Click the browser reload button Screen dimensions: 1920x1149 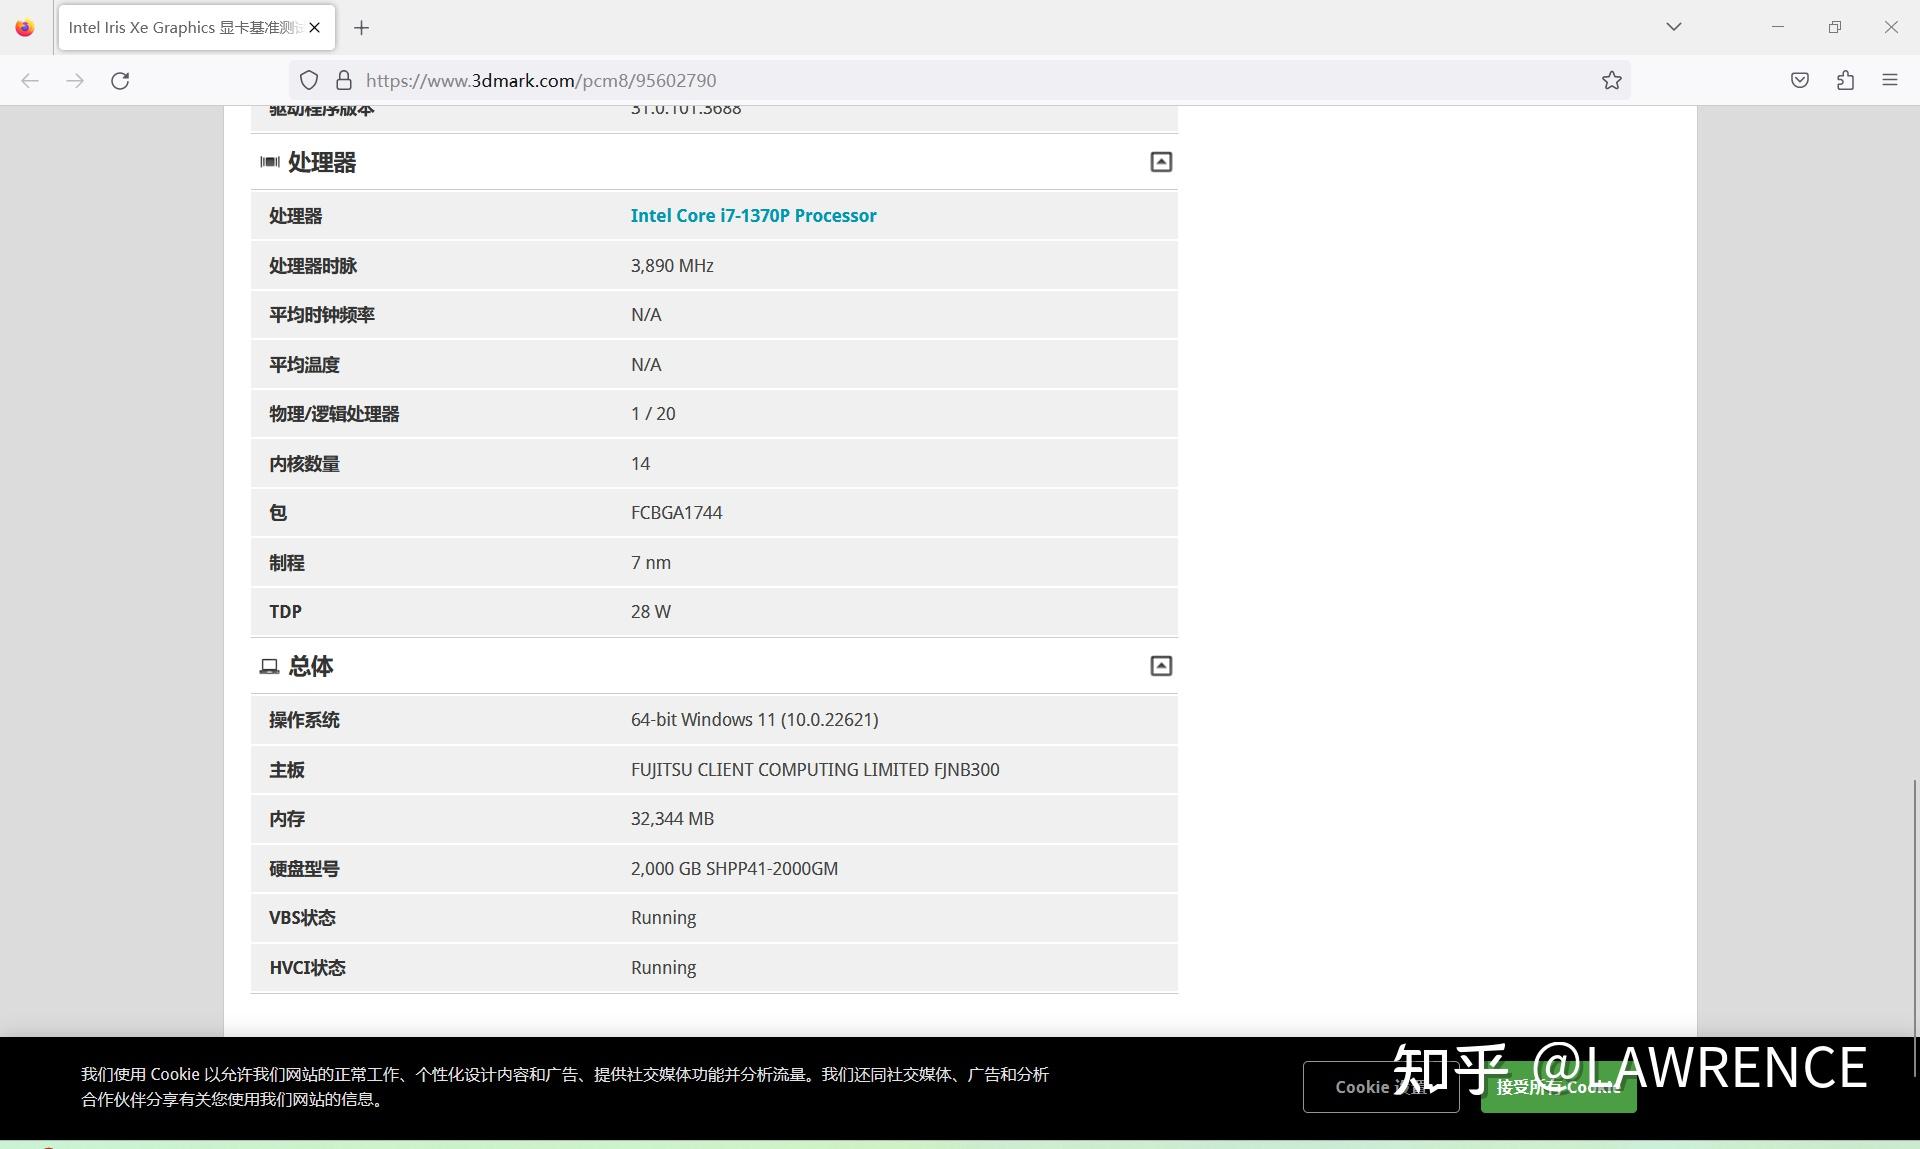click(120, 81)
